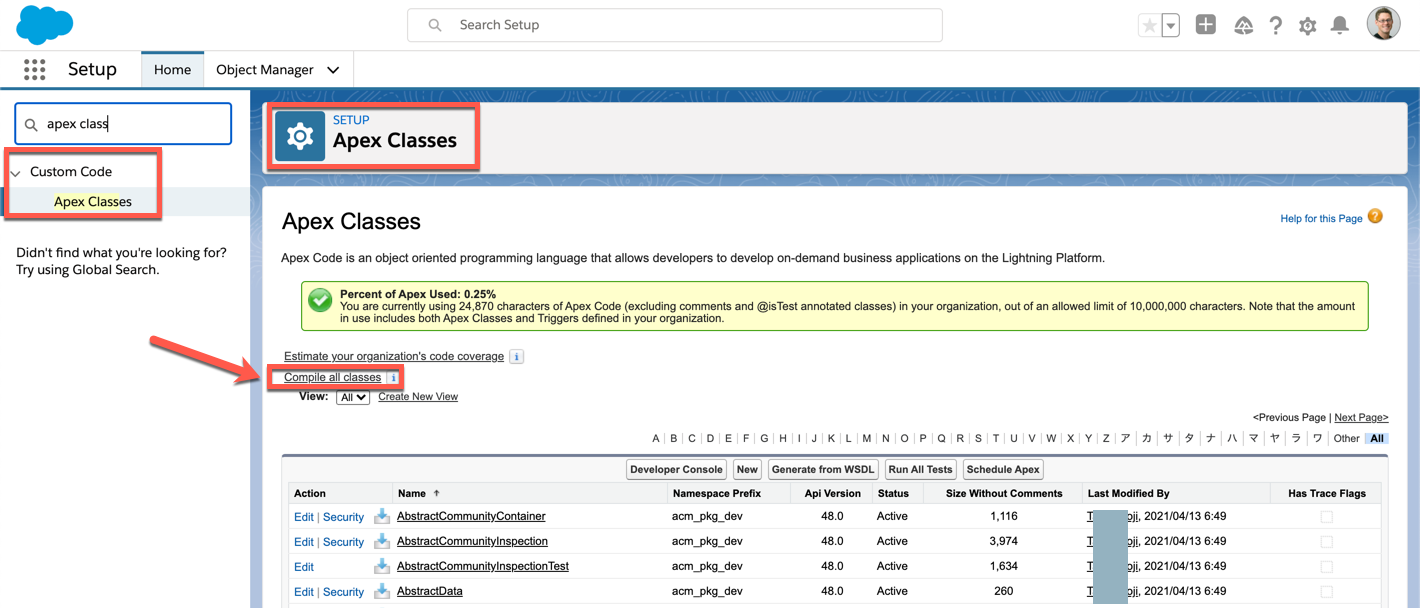Download the AbstractCommunityContainer class icon

coord(382,516)
